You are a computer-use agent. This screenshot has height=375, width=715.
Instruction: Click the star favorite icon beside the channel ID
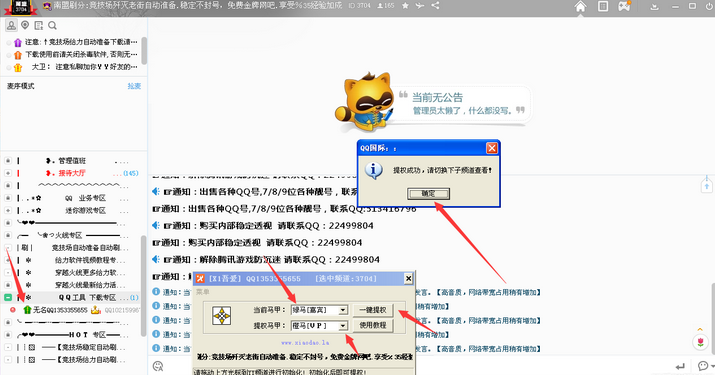(x=405, y=6)
